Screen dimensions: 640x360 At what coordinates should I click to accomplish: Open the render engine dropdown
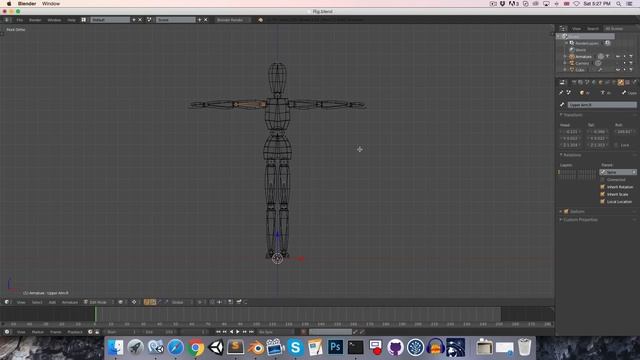tap(233, 20)
